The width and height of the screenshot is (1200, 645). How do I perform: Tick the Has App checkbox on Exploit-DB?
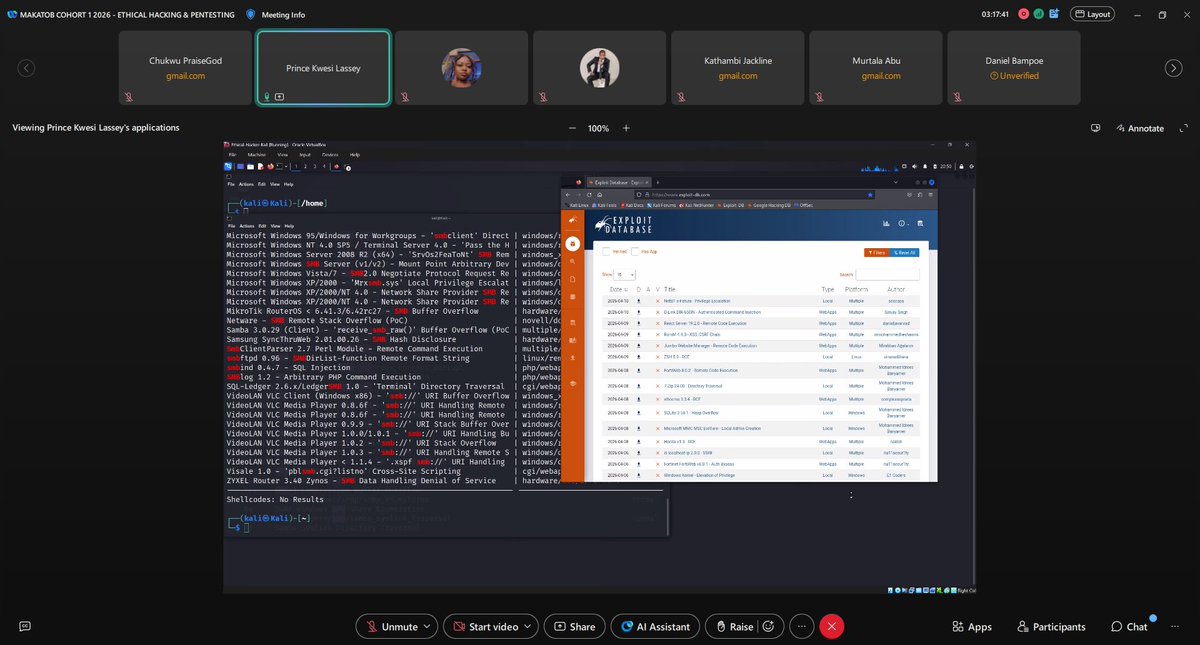pos(635,252)
